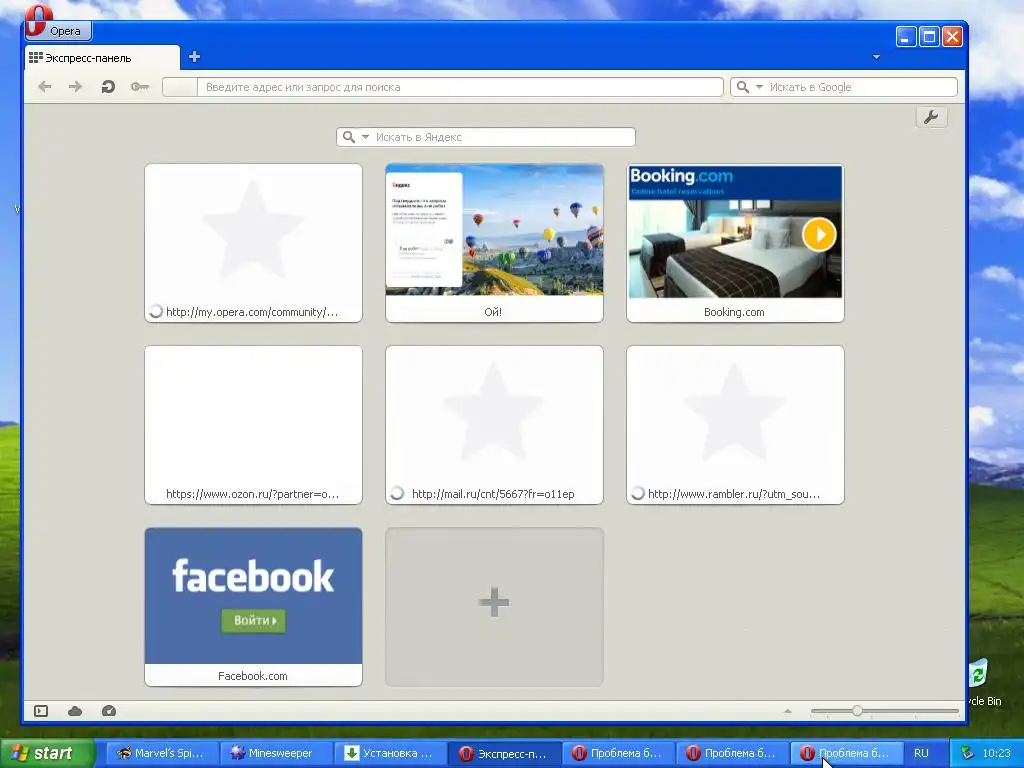
Task: Go forward with the forward arrow
Action: tap(76, 87)
